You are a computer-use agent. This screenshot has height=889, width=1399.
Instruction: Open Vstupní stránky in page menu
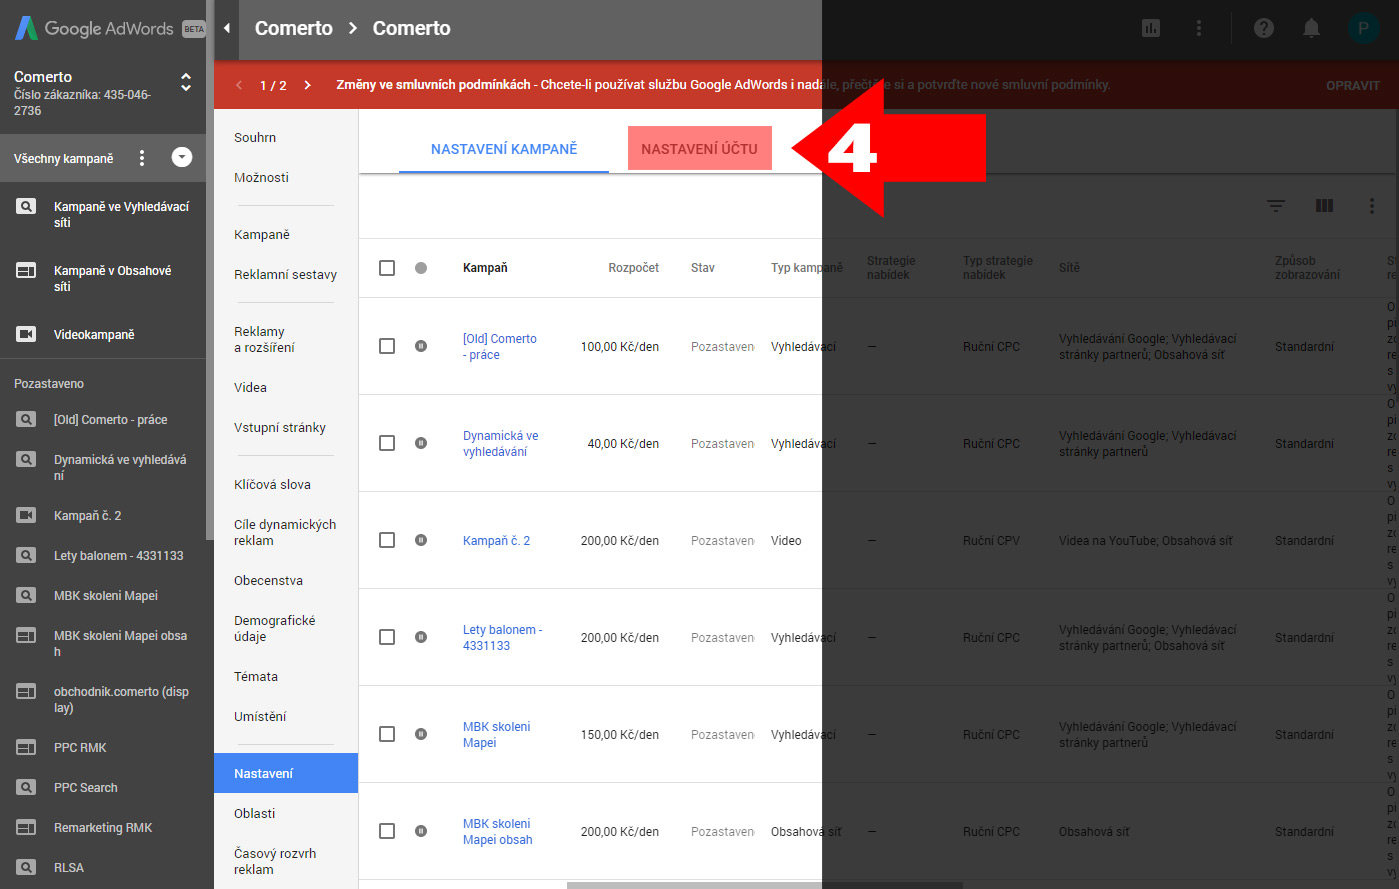tap(280, 428)
